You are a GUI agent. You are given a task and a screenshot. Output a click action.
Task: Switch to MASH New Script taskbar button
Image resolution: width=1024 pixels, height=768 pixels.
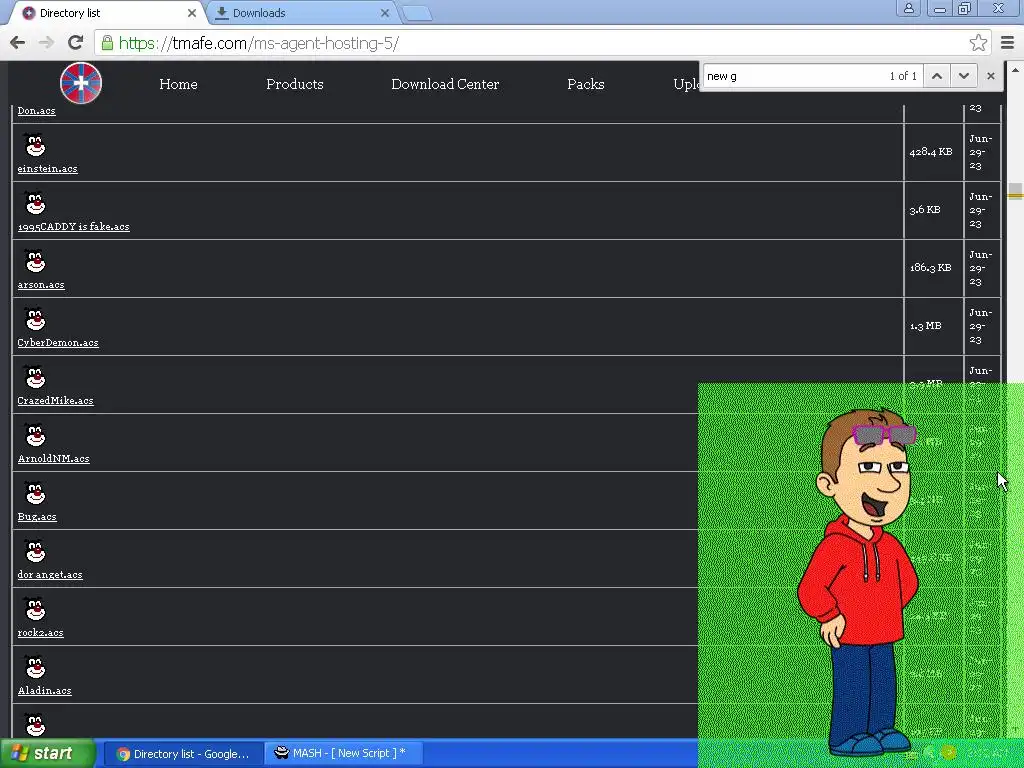tap(344, 754)
